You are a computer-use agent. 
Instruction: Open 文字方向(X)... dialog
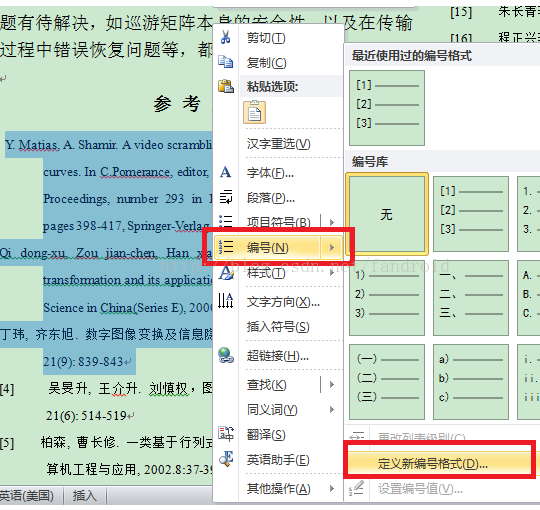283,302
